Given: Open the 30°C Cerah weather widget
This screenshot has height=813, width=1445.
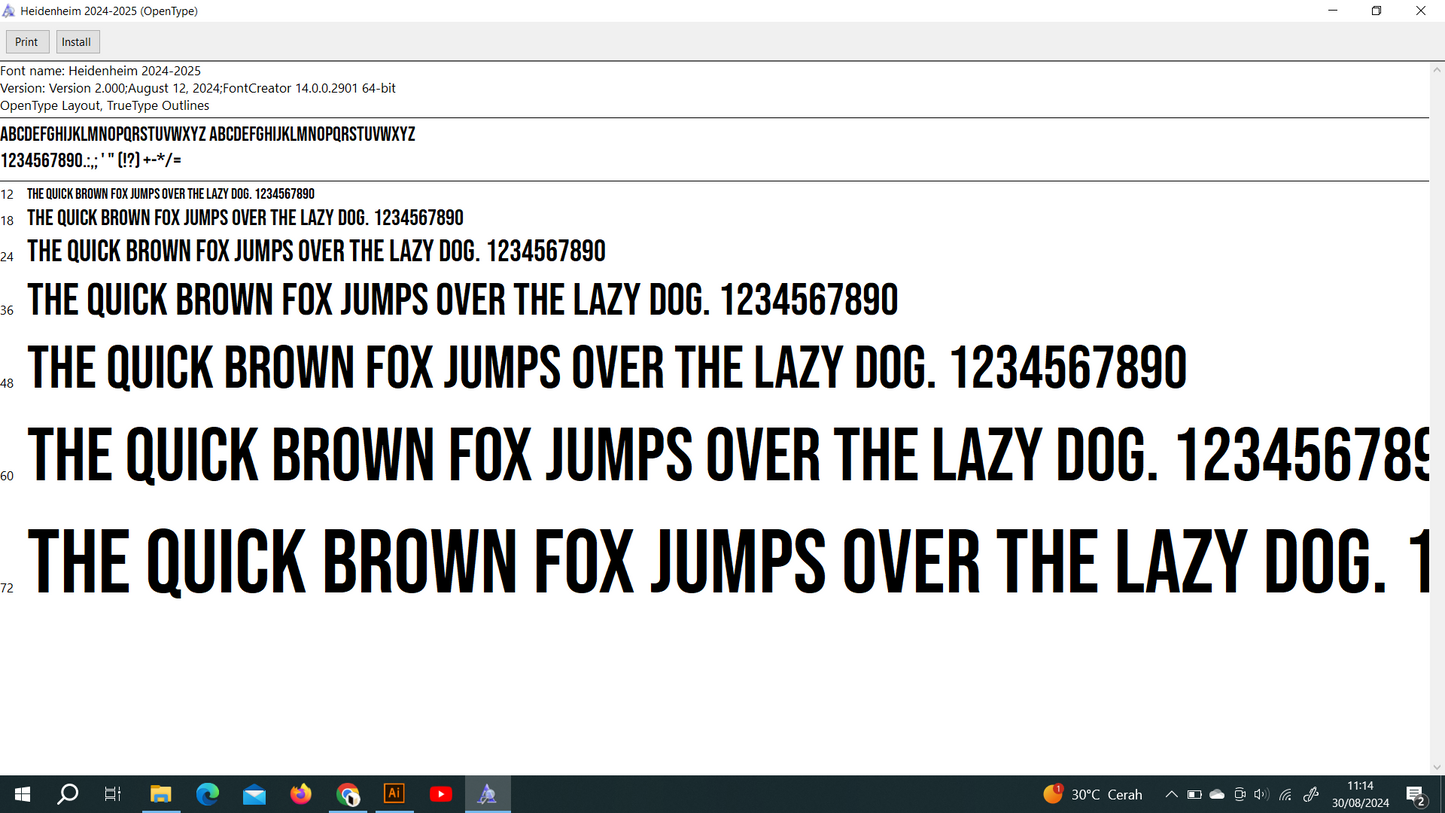Looking at the screenshot, I should pyautogui.click(x=1093, y=795).
